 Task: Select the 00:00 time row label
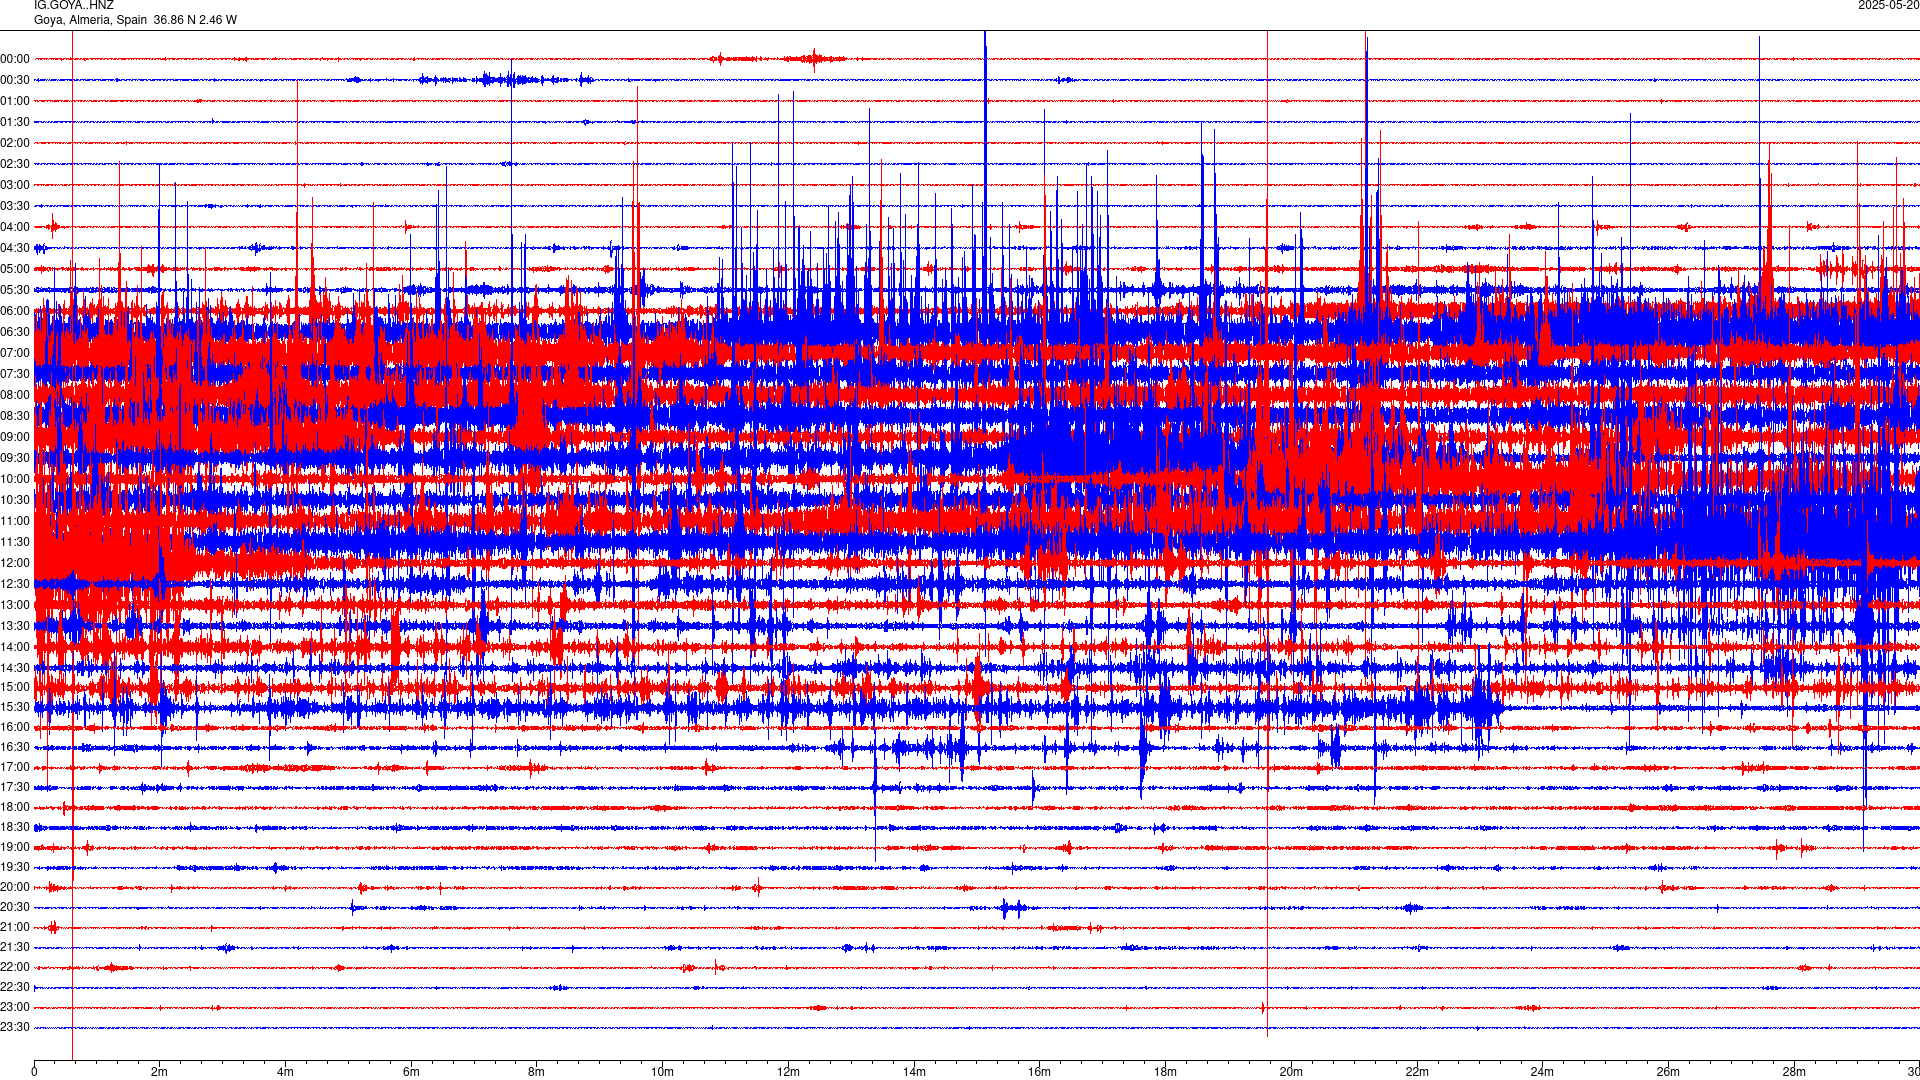tap(15, 59)
